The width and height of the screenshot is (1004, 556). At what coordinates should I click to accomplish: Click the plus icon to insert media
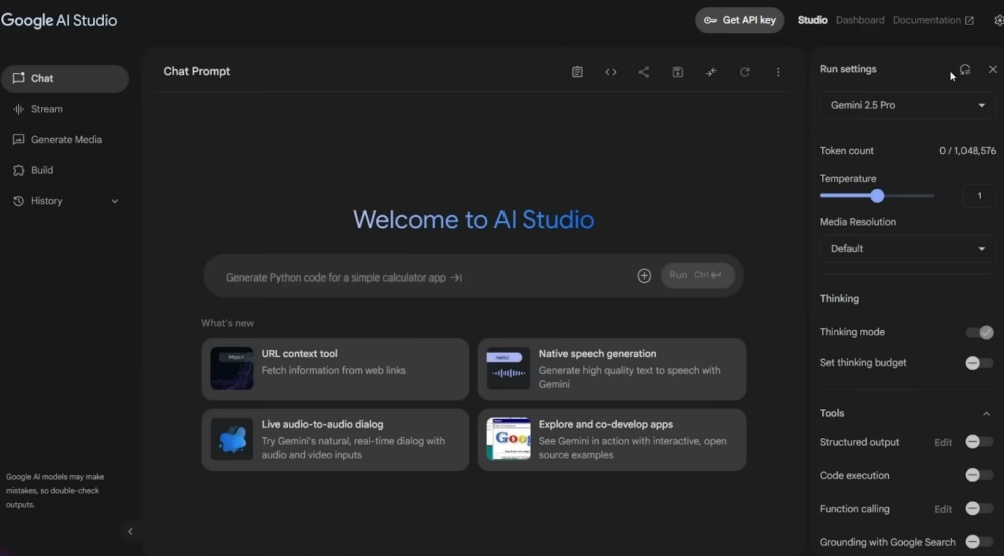644,275
